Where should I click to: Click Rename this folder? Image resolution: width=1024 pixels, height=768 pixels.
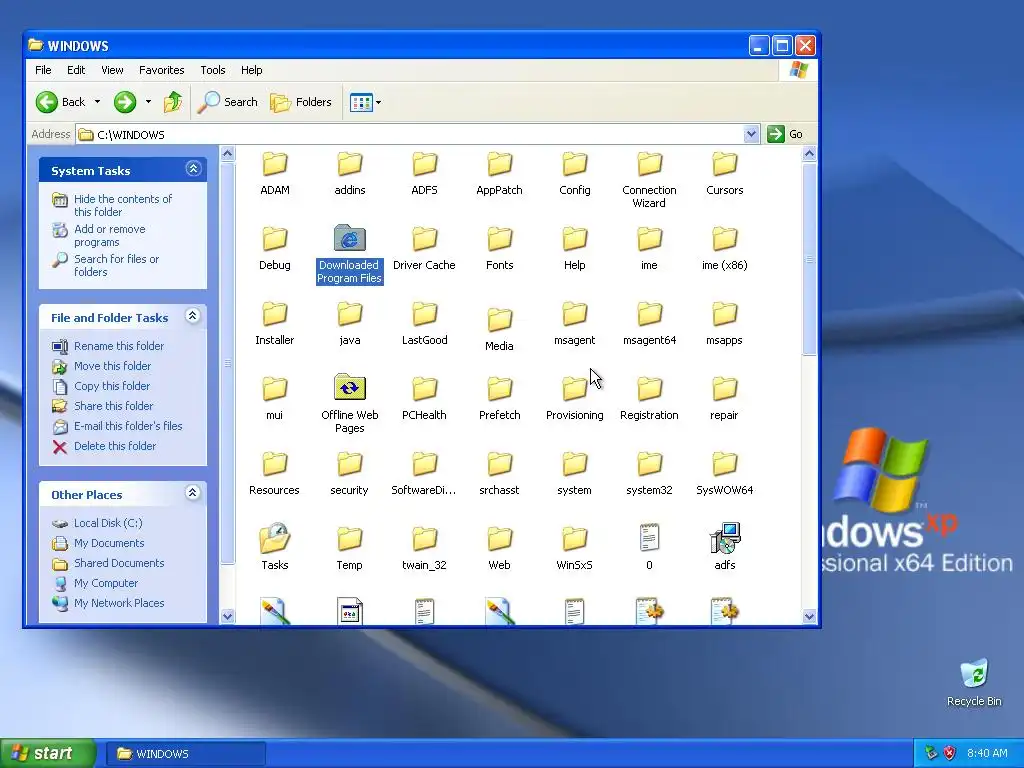pos(108,346)
